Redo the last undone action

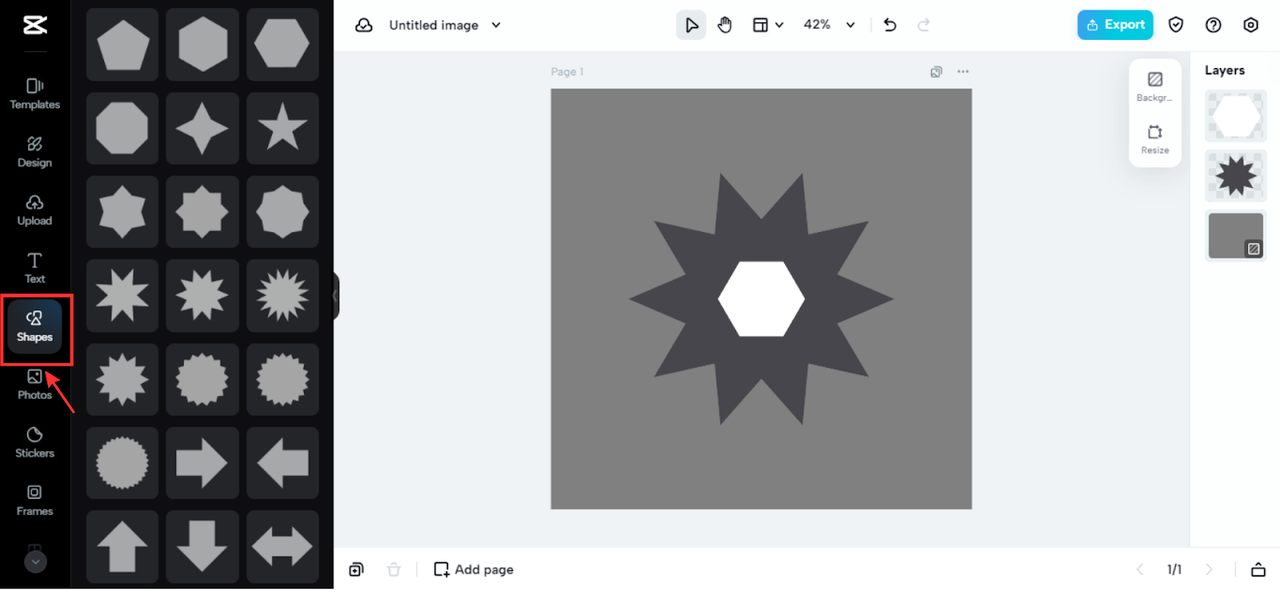(924, 25)
